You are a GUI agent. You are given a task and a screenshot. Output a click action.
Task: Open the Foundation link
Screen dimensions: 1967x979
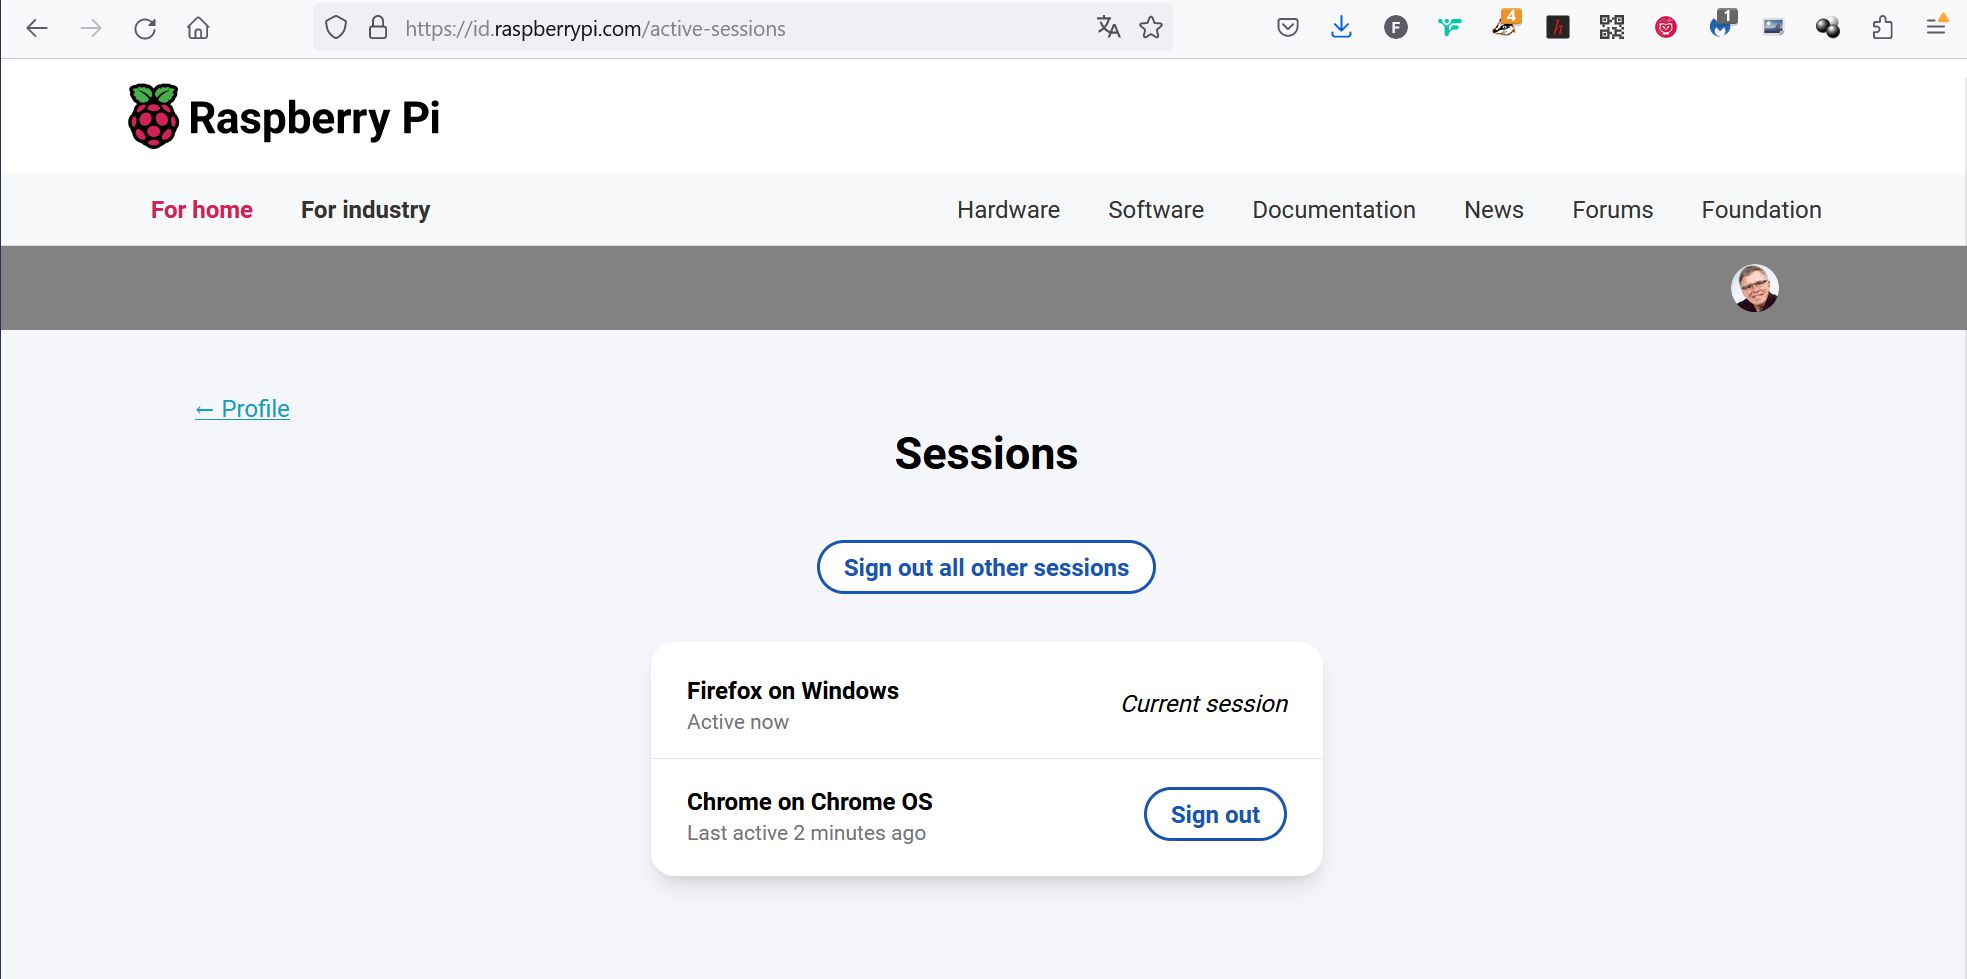click(1762, 210)
